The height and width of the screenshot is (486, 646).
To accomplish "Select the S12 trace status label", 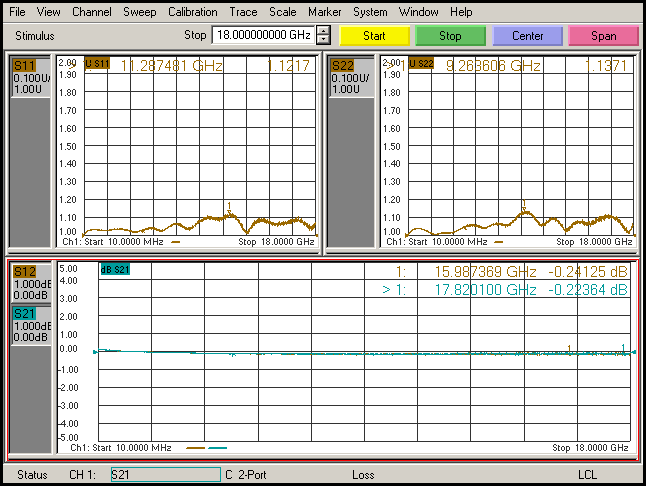I will pyautogui.click(x=24, y=271).
